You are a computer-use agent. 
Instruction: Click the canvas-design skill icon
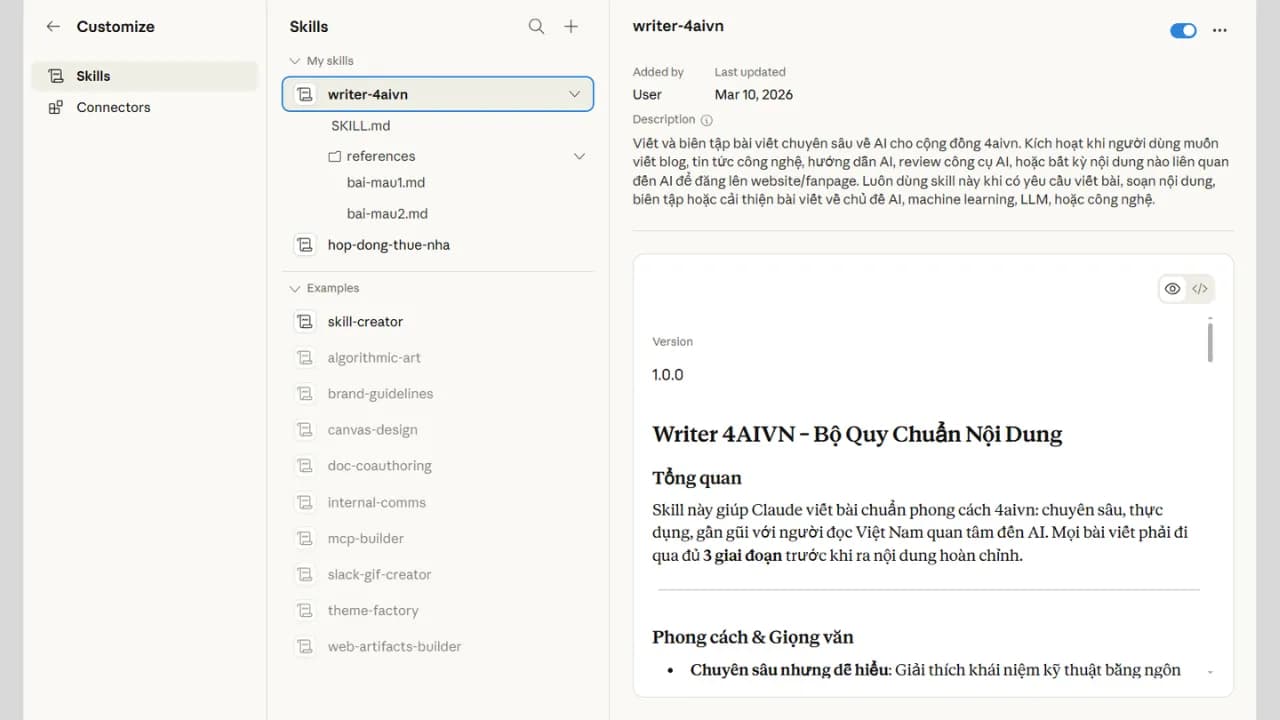(305, 430)
